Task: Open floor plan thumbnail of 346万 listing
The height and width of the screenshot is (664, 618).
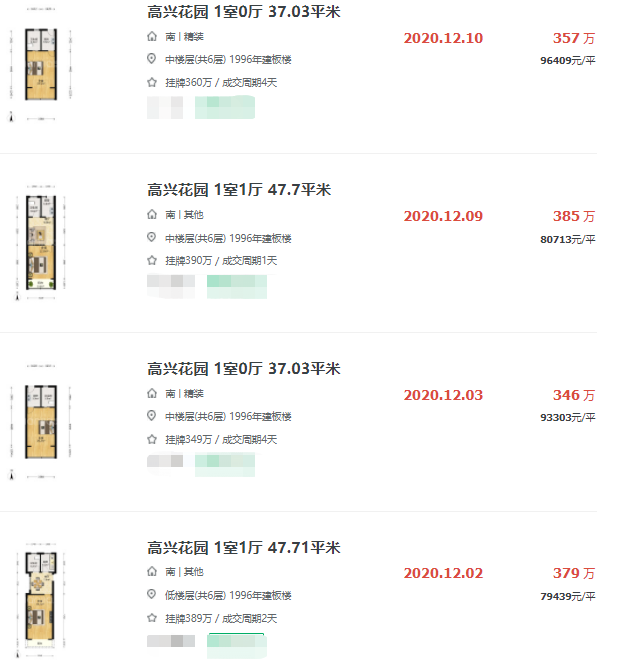Action: tap(41, 421)
